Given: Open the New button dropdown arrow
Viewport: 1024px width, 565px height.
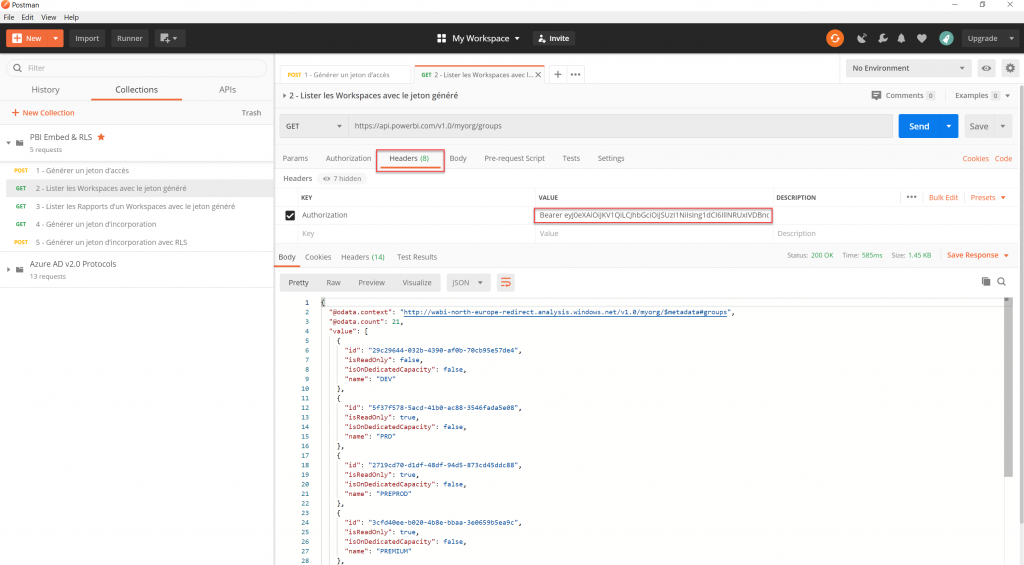Looking at the screenshot, I should click(56, 39).
